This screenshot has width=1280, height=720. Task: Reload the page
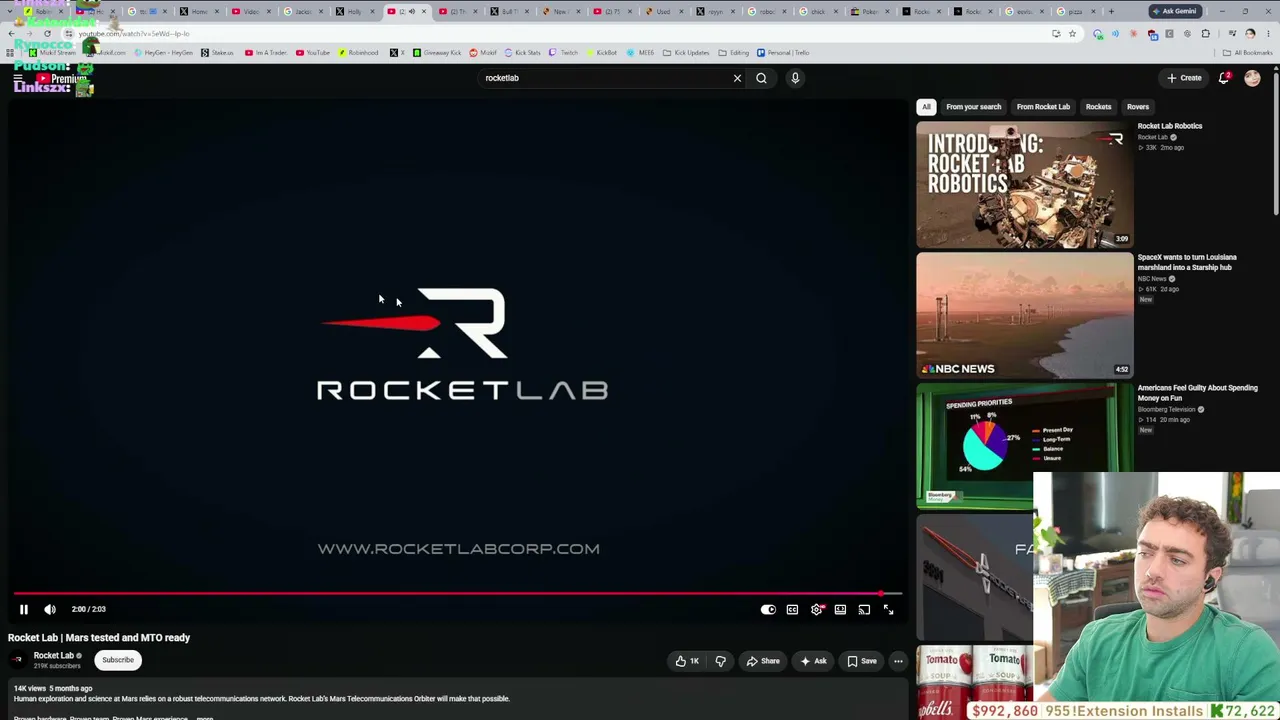tap(47, 34)
